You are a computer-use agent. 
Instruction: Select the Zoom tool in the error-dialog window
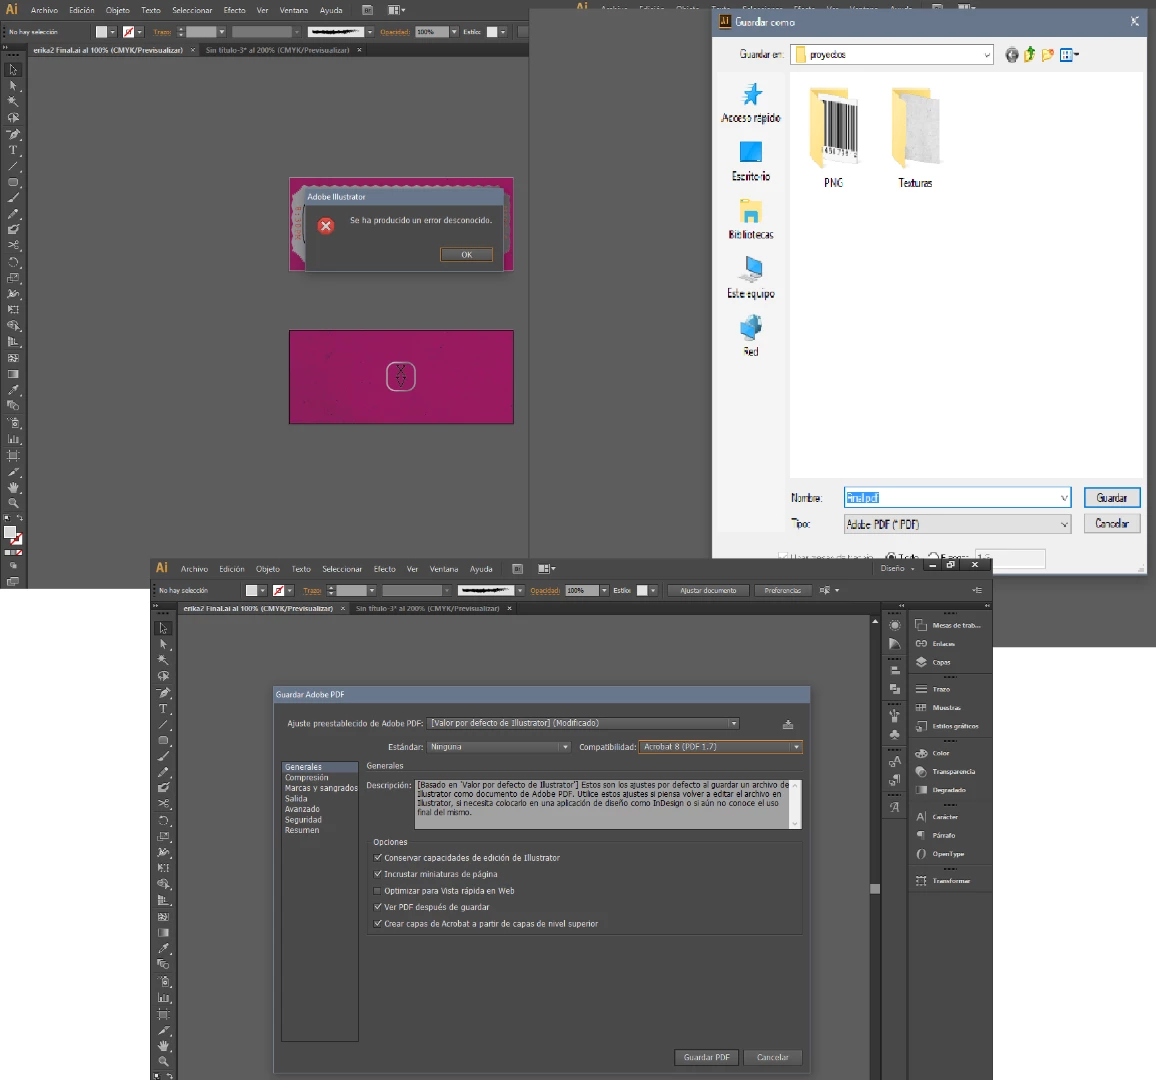click(x=13, y=504)
